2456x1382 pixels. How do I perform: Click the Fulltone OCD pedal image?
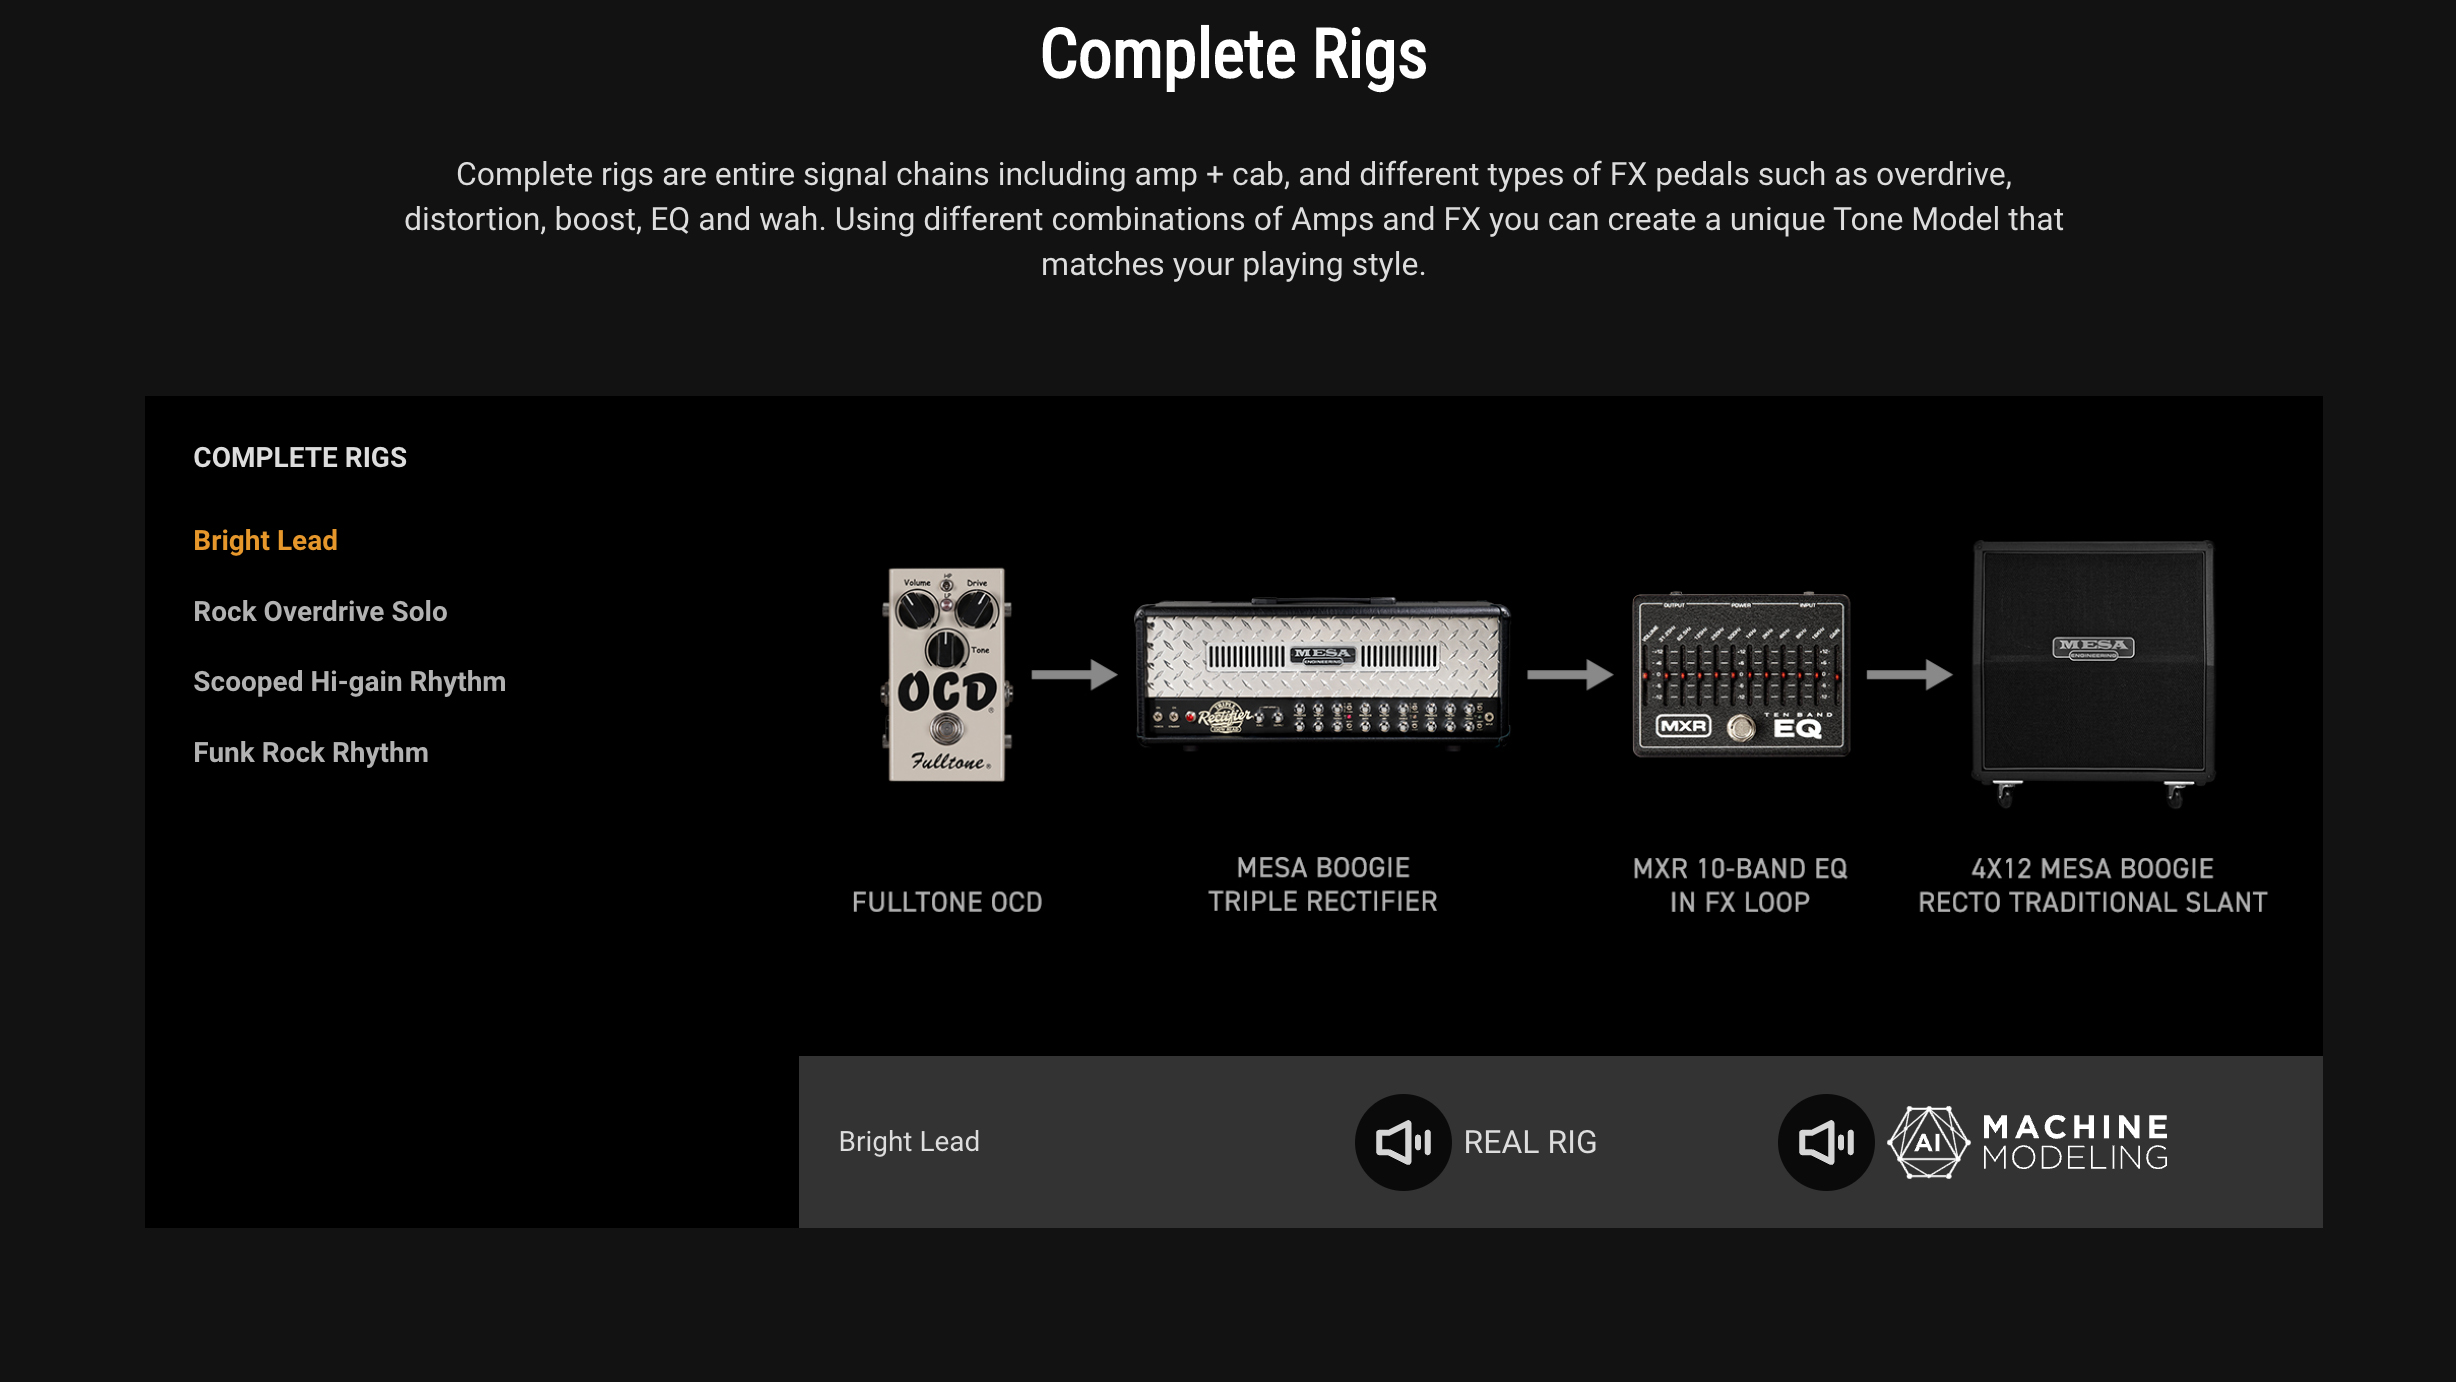[x=947, y=675]
